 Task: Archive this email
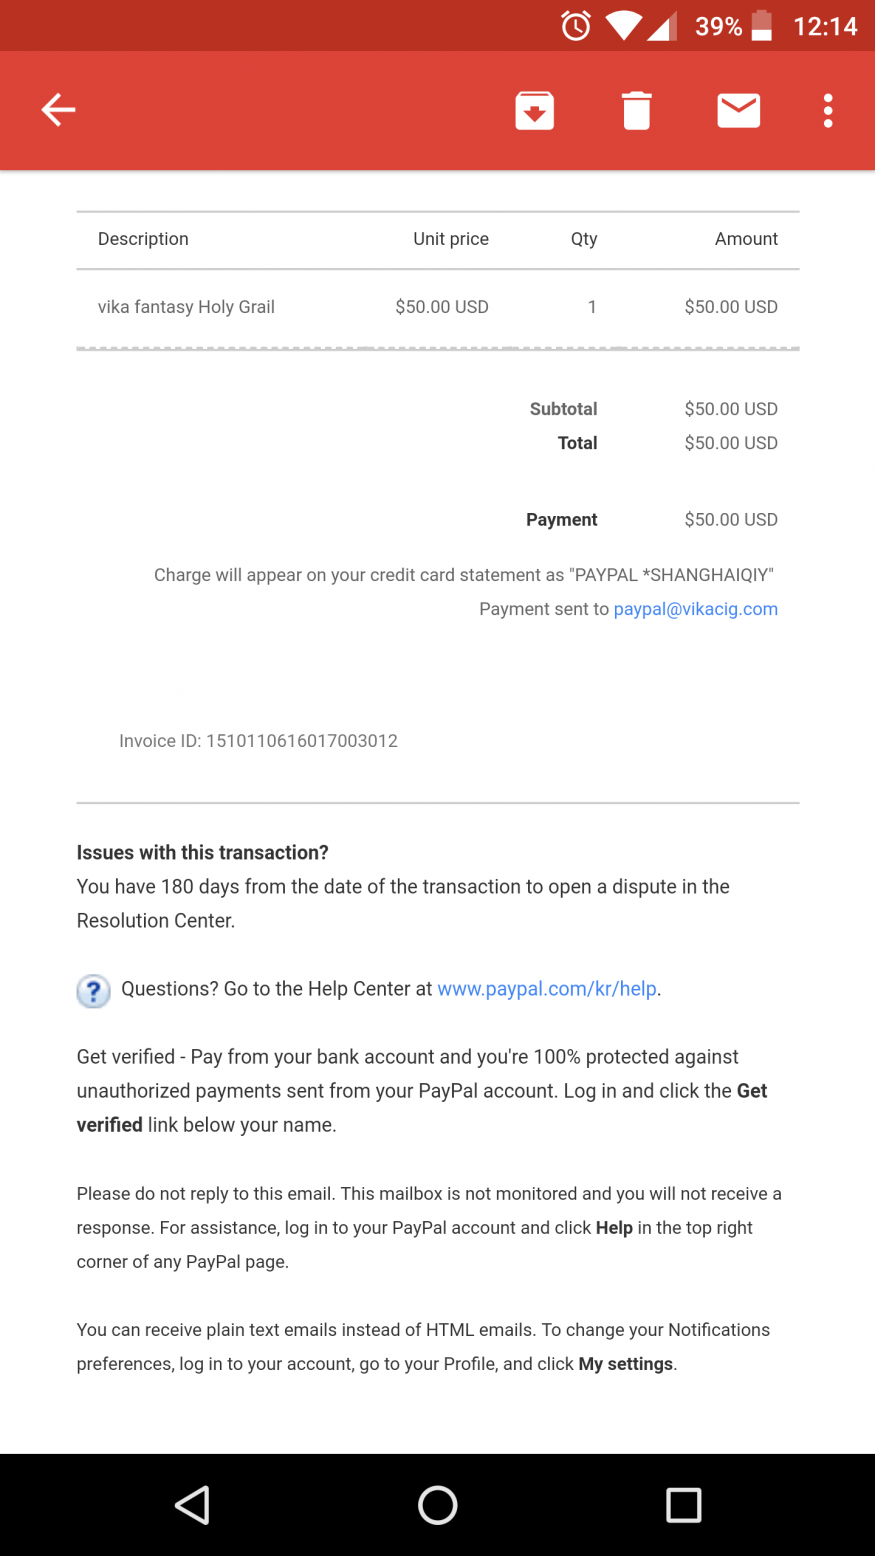tap(535, 110)
